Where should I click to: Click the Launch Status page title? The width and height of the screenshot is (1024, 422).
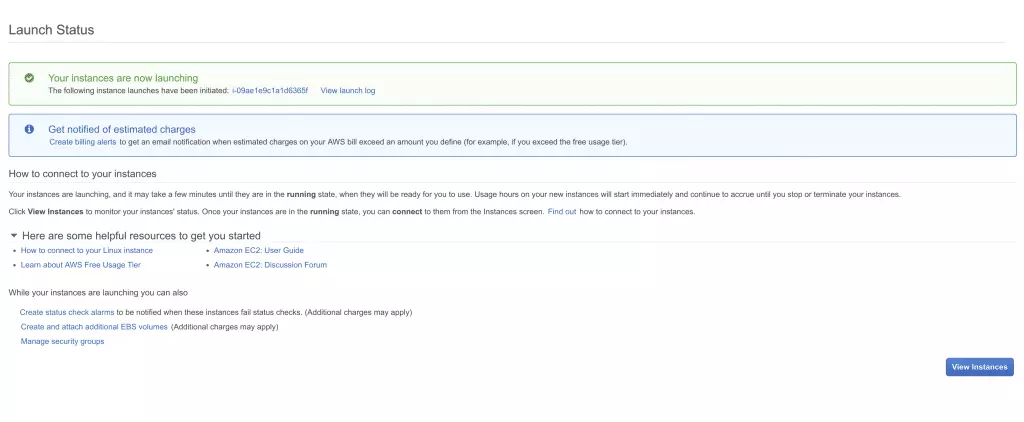(51, 30)
